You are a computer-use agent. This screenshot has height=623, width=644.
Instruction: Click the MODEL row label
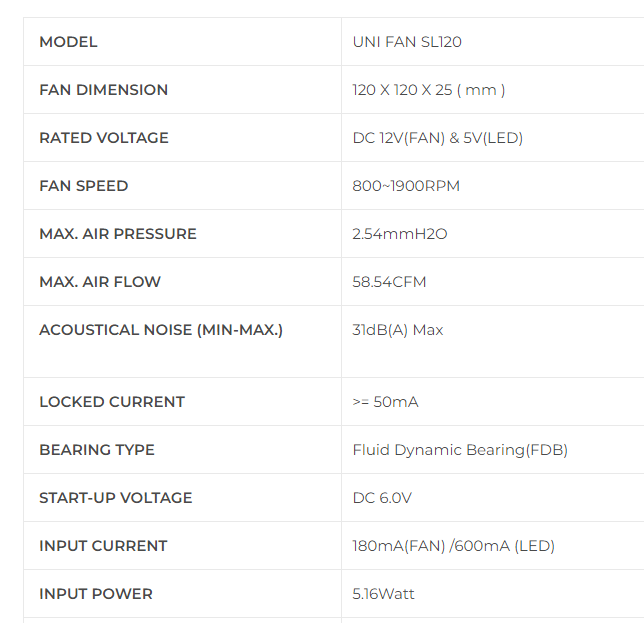[x=68, y=42]
